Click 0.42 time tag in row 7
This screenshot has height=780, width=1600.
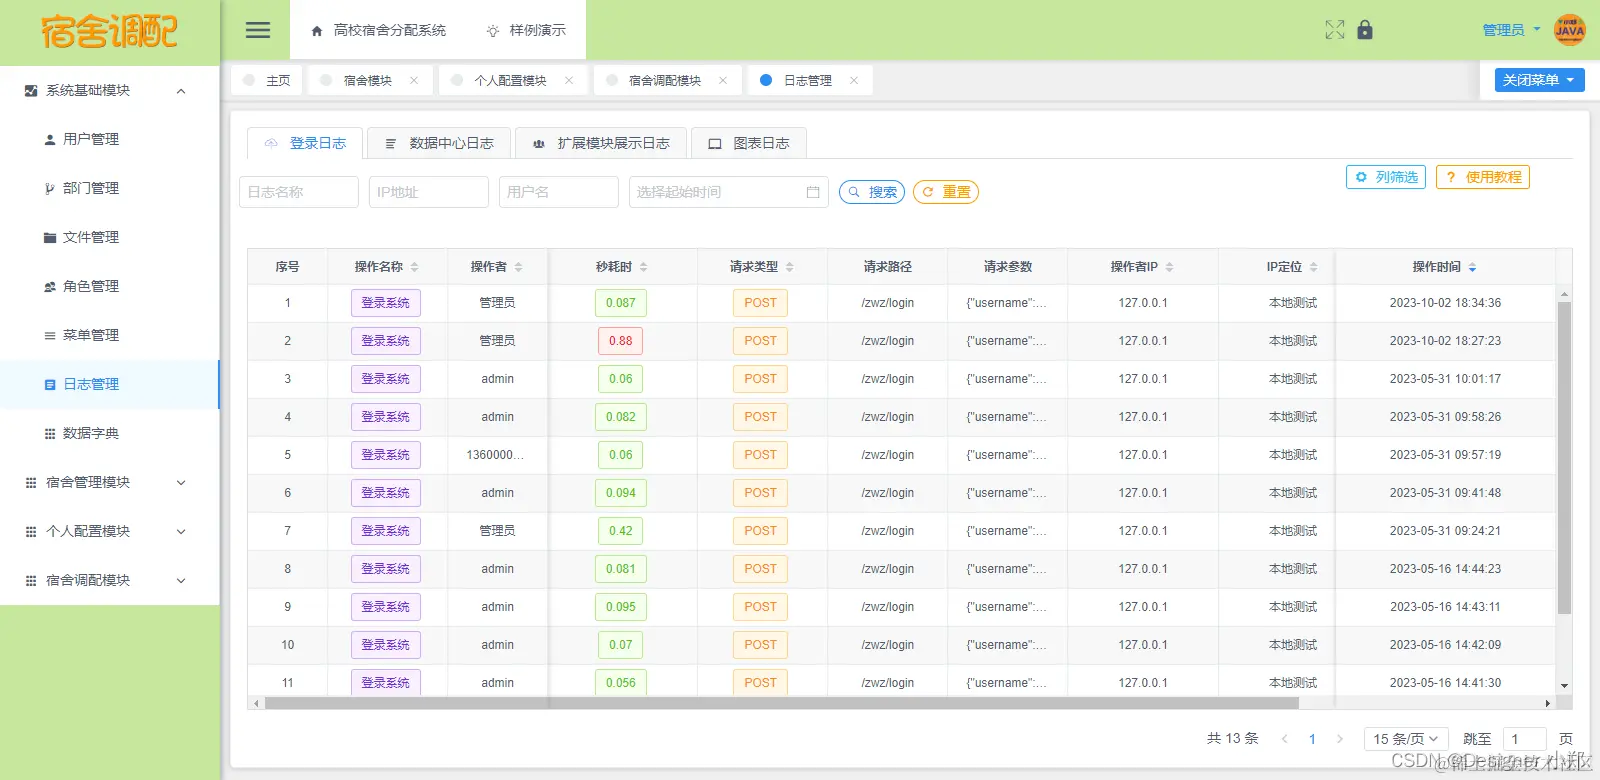click(621, 531)
